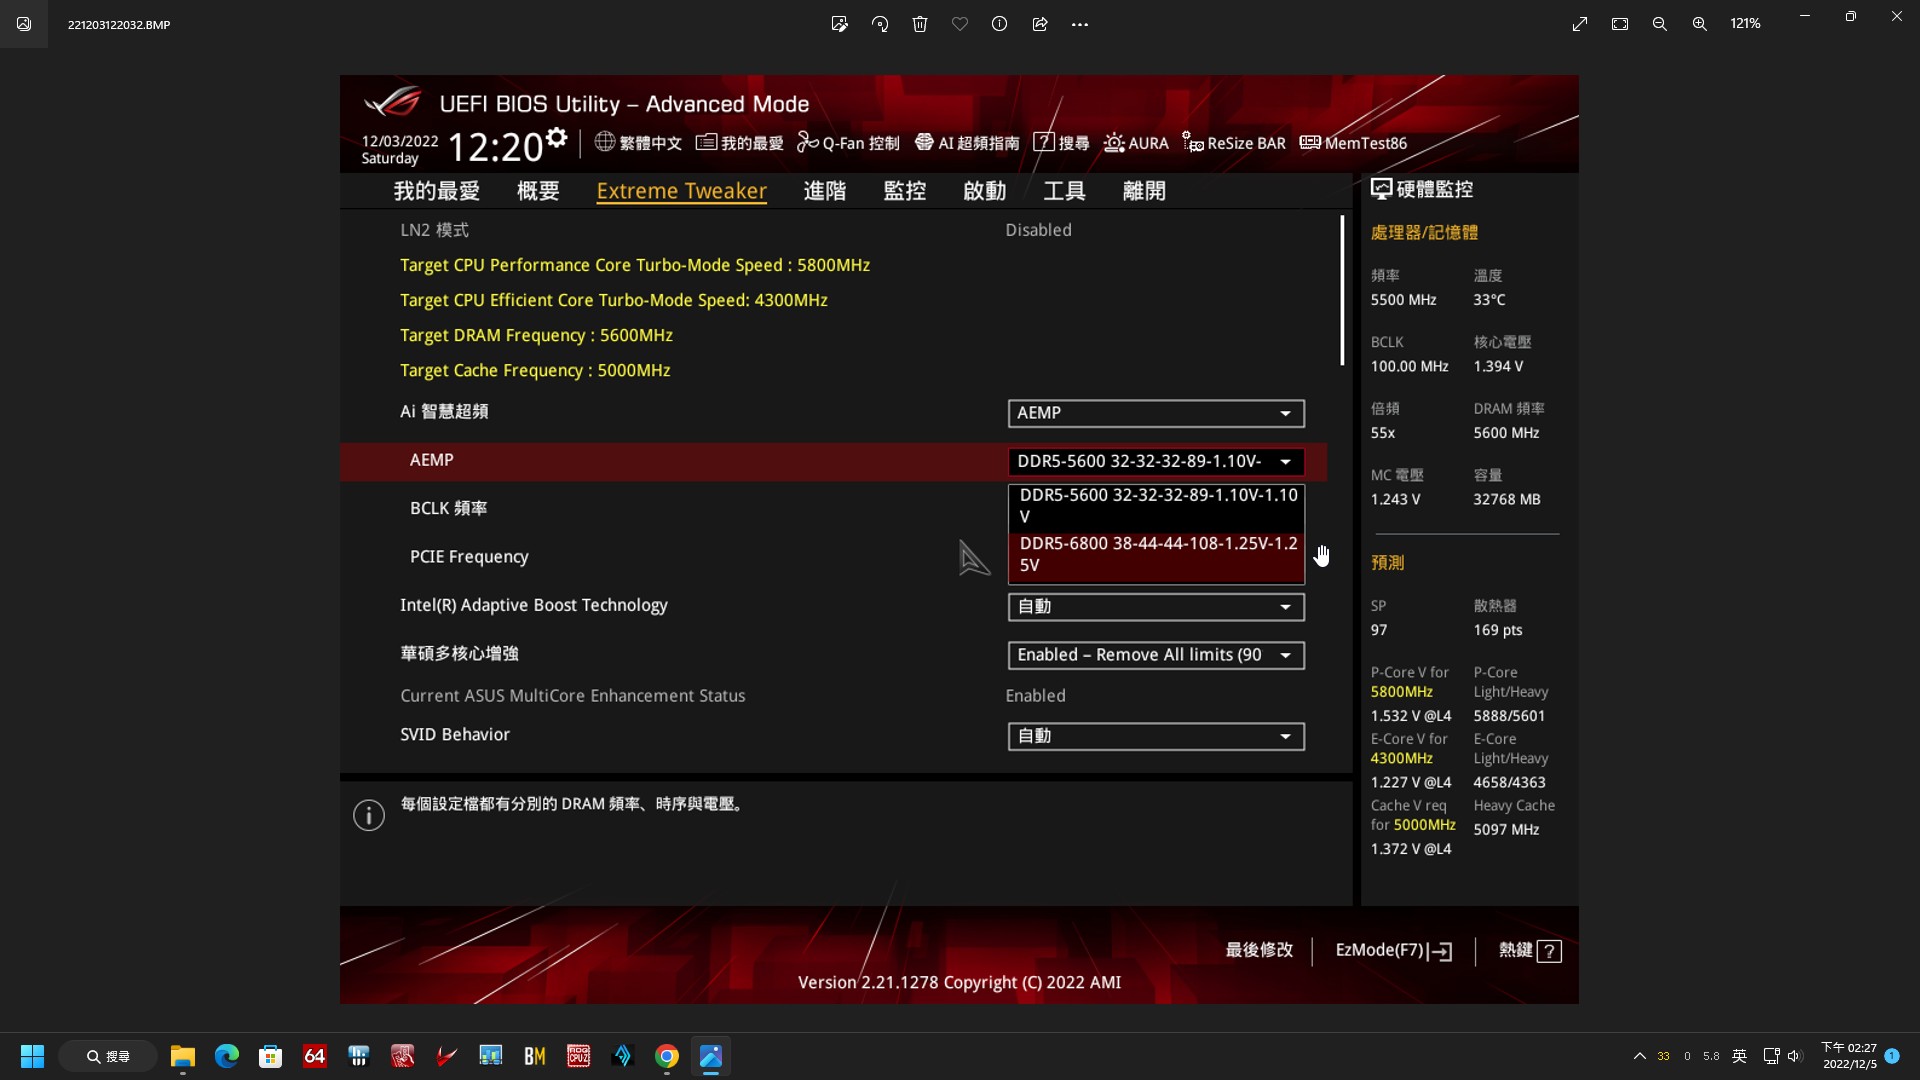This screenshot has height=1080, width=1920.
Task: Open 我的最愛 favorites in the BIOS toolbar
Action: click(x=740, y=143)
